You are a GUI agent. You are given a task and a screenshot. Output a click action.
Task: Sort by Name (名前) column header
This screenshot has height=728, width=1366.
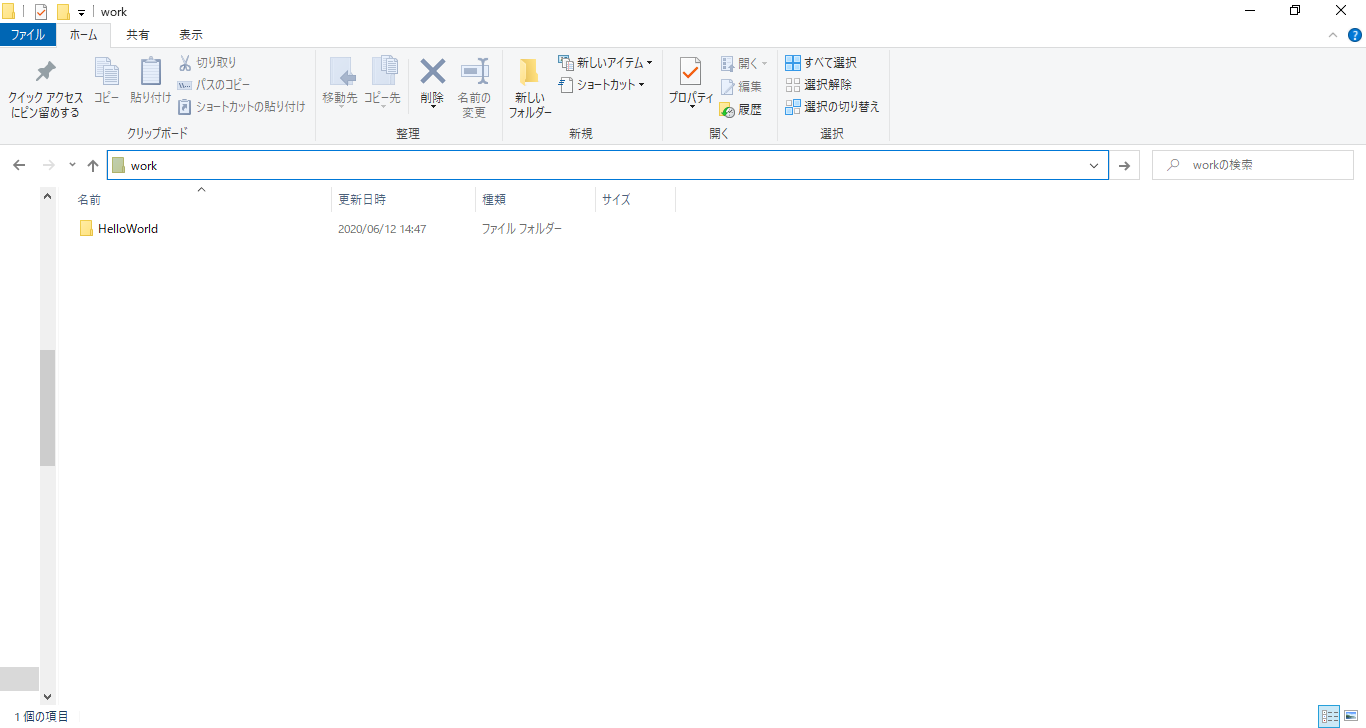(203, 199)
